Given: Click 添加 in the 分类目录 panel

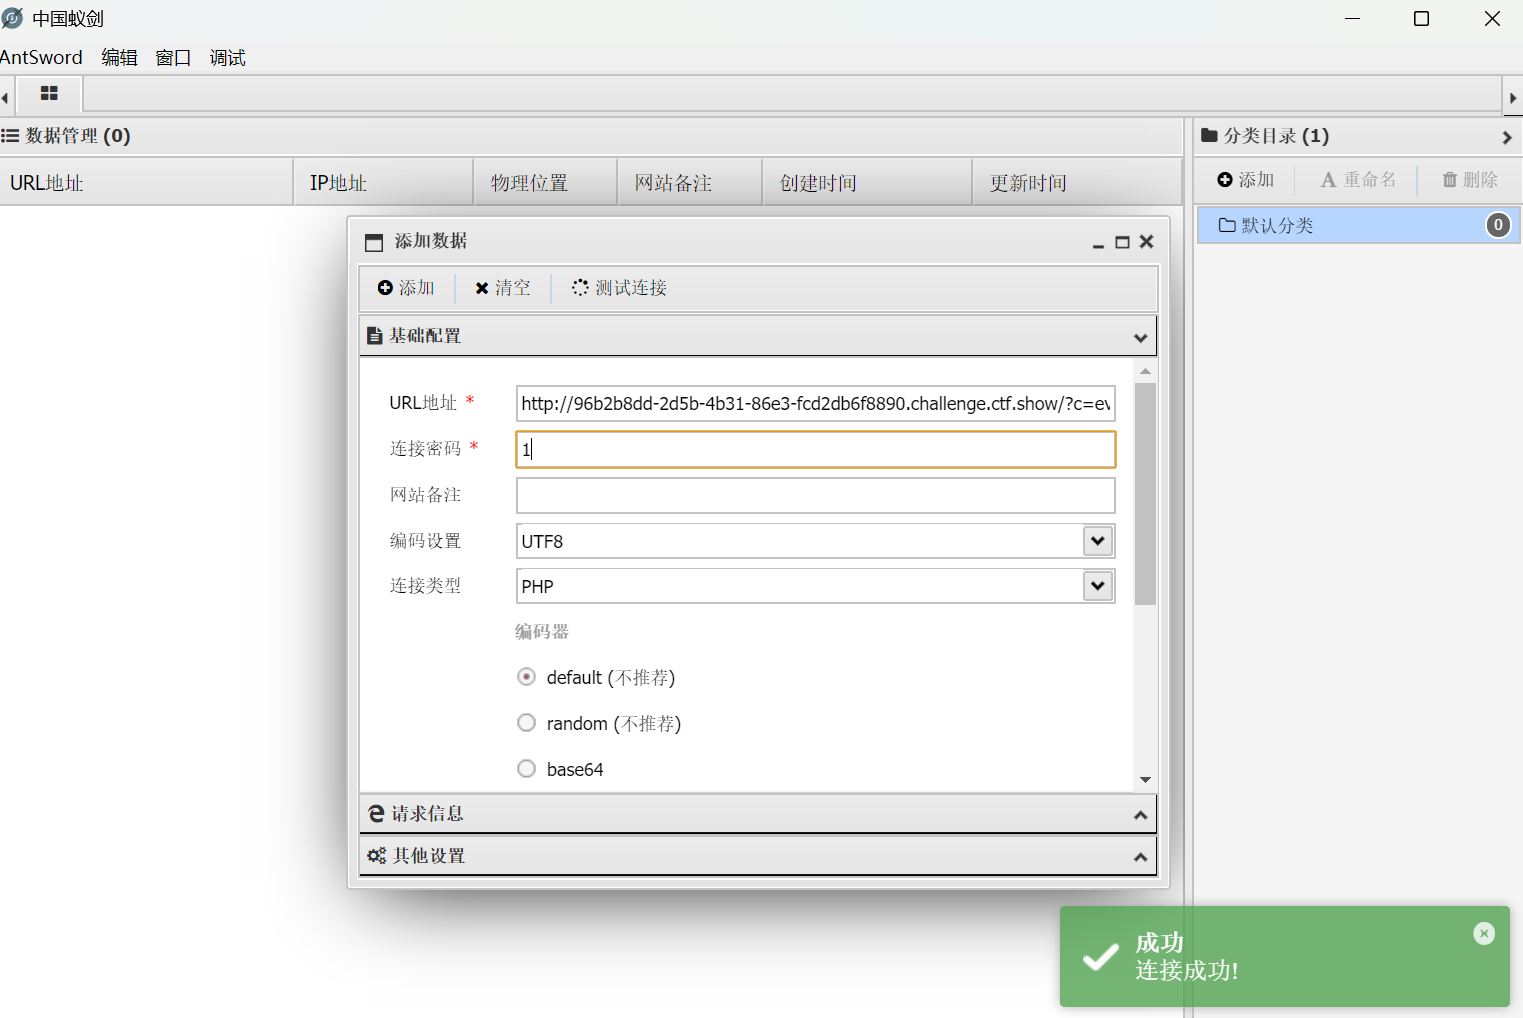Looking at the screenshot, I should [1246, 180].
